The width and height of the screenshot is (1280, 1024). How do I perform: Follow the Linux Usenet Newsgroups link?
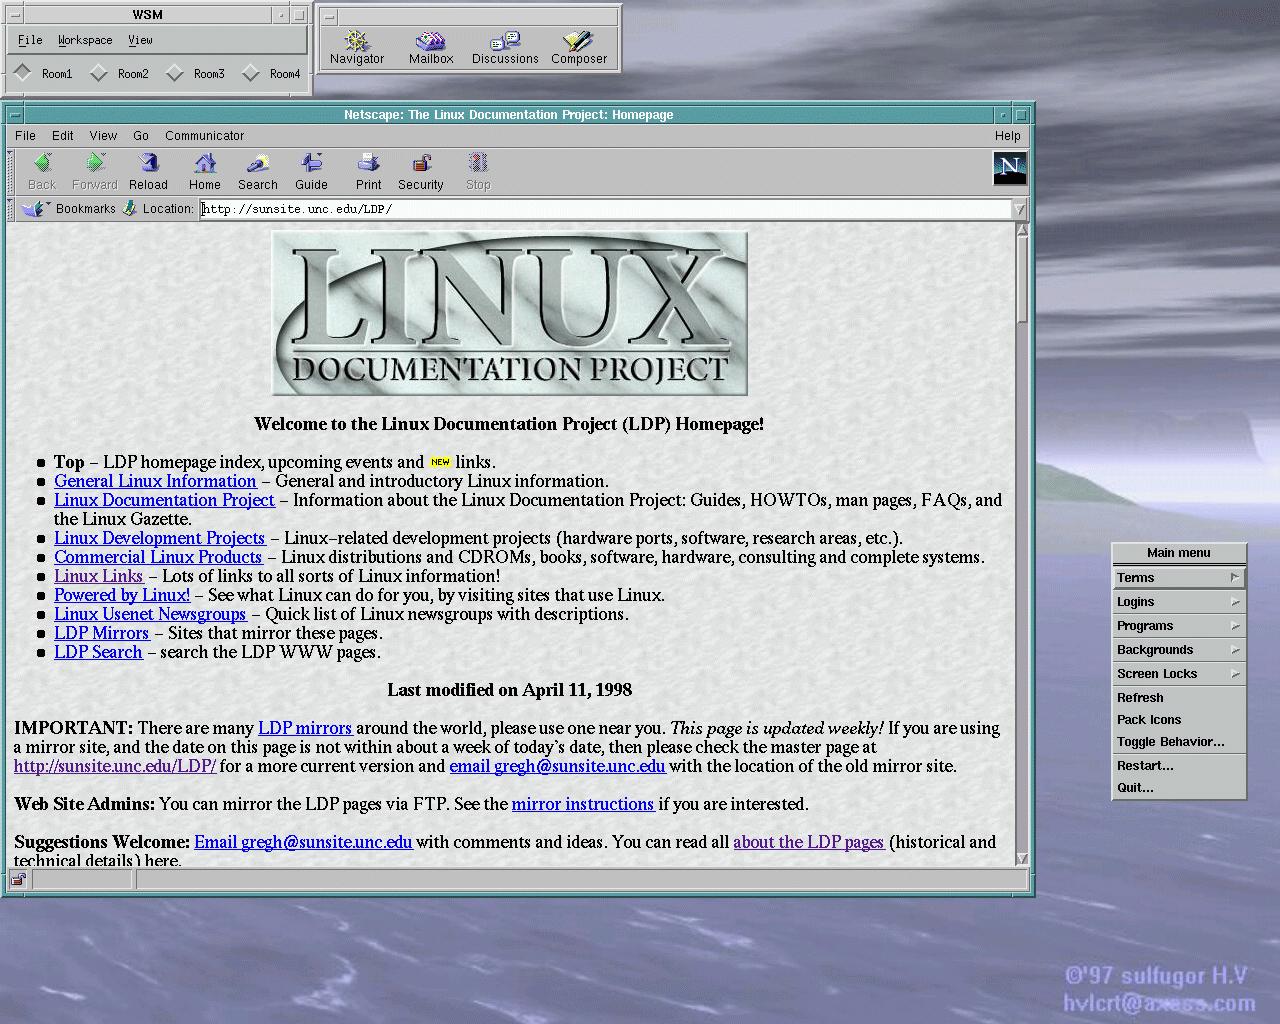[150, 614]
